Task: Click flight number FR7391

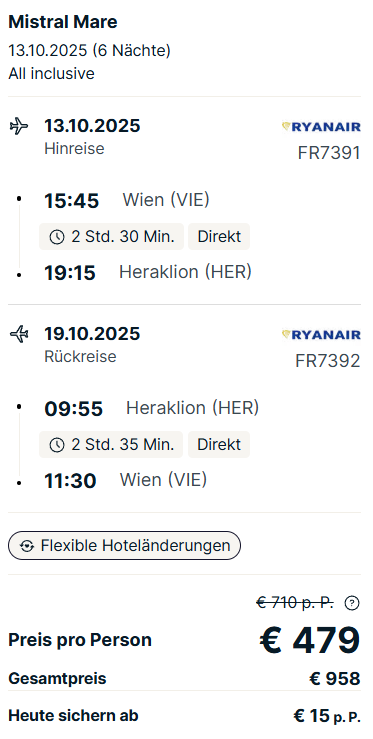Action: coord(329,153)
